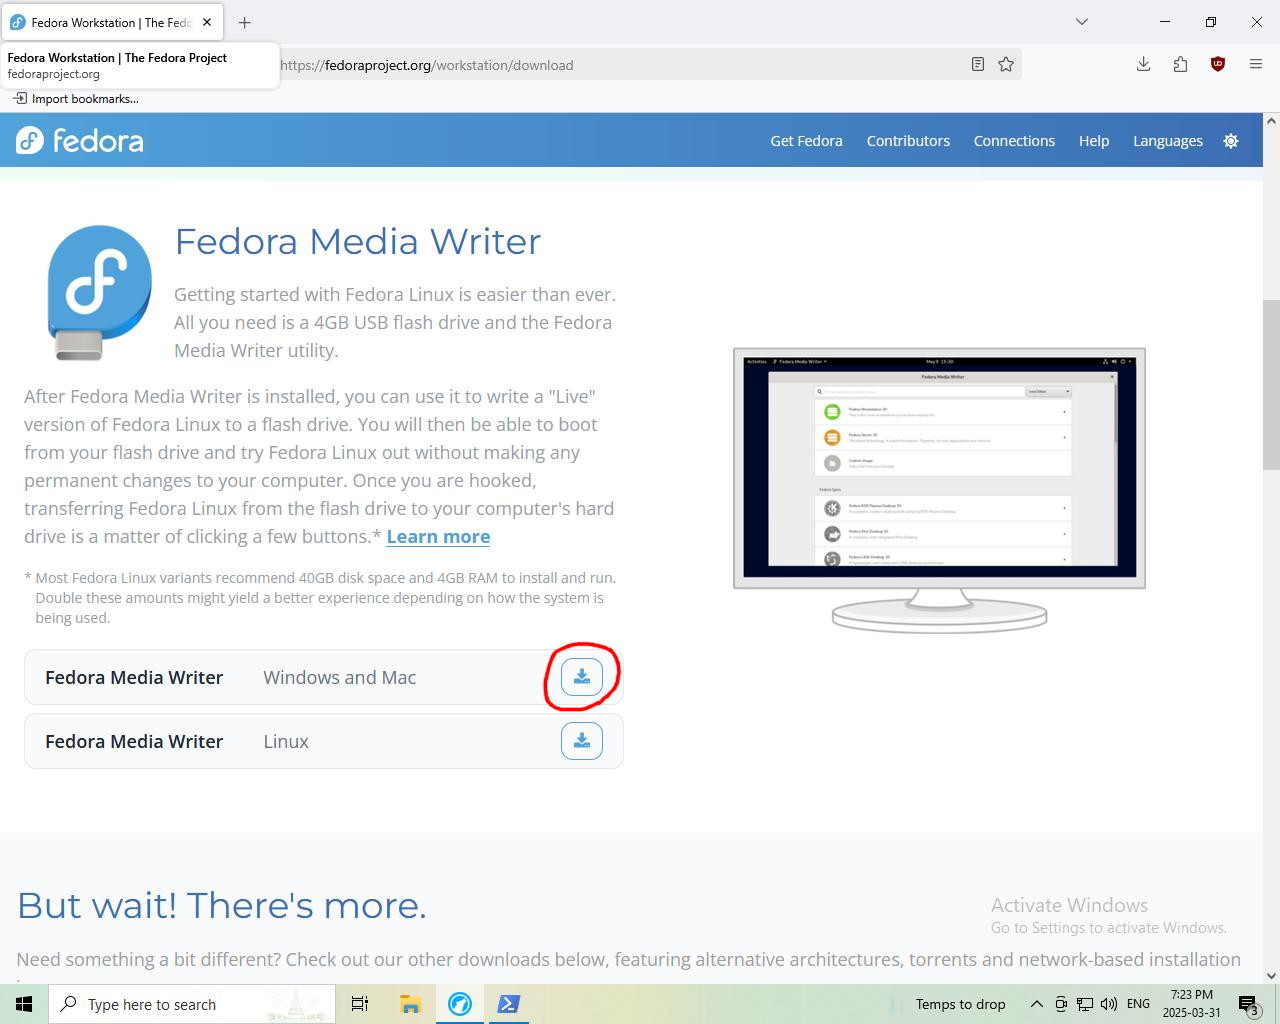Open the browser extensions puzzle icon

tap(1180, 64)
